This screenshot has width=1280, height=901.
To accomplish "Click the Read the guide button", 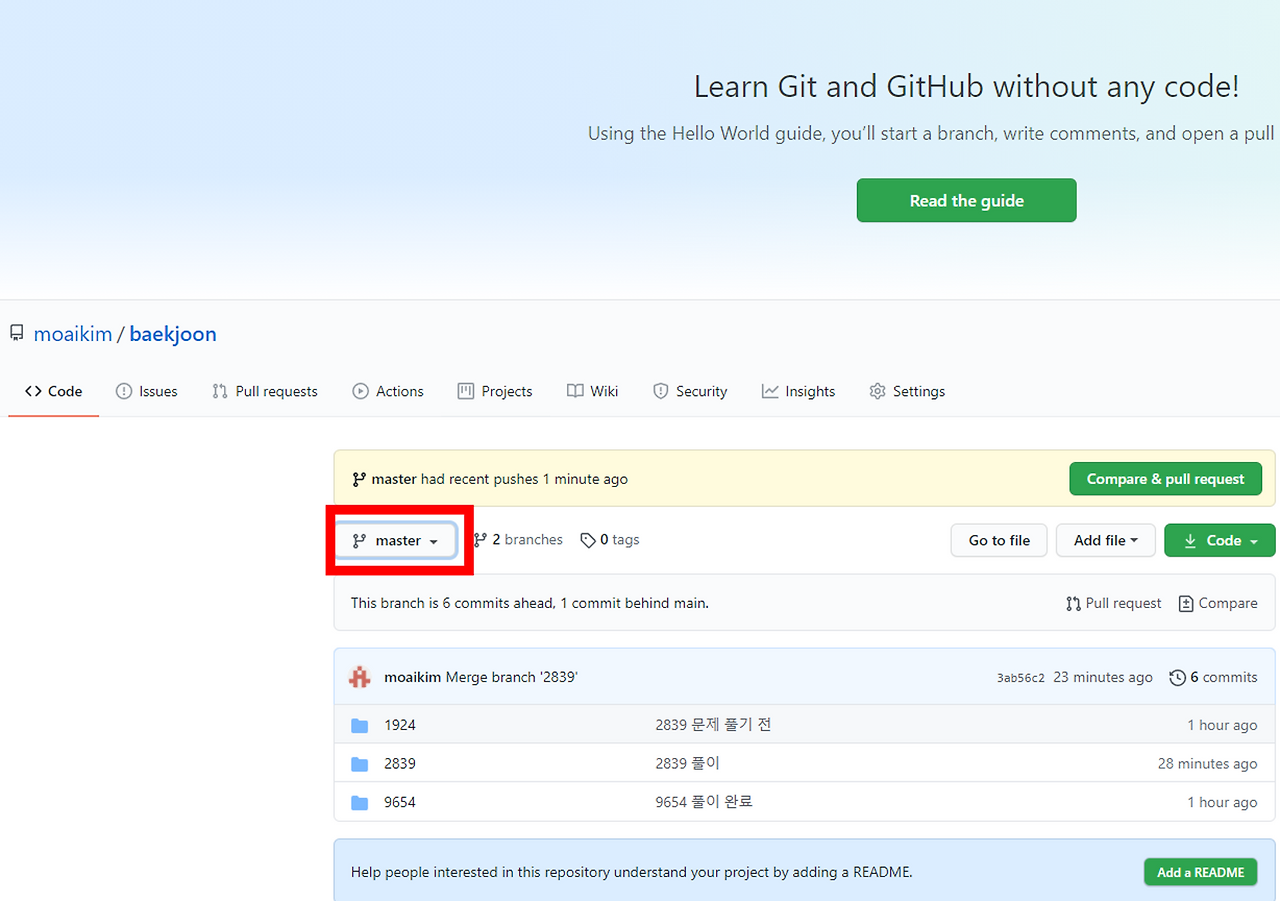I will (967, 200).
